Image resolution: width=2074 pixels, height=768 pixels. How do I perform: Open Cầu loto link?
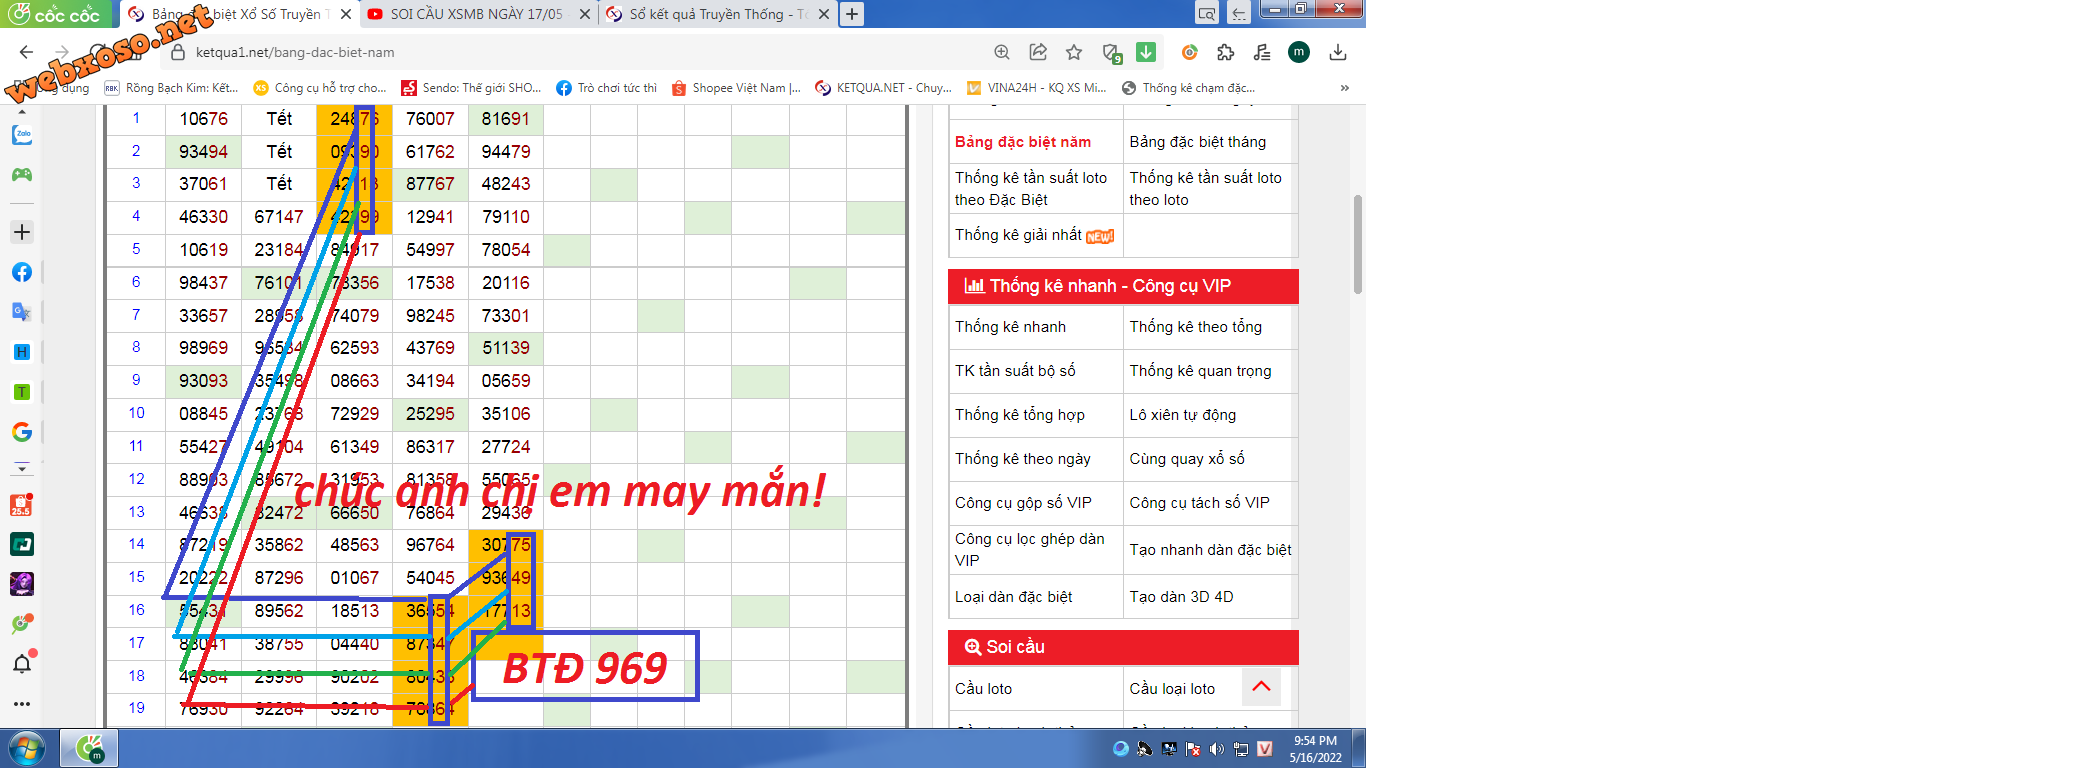983,689
